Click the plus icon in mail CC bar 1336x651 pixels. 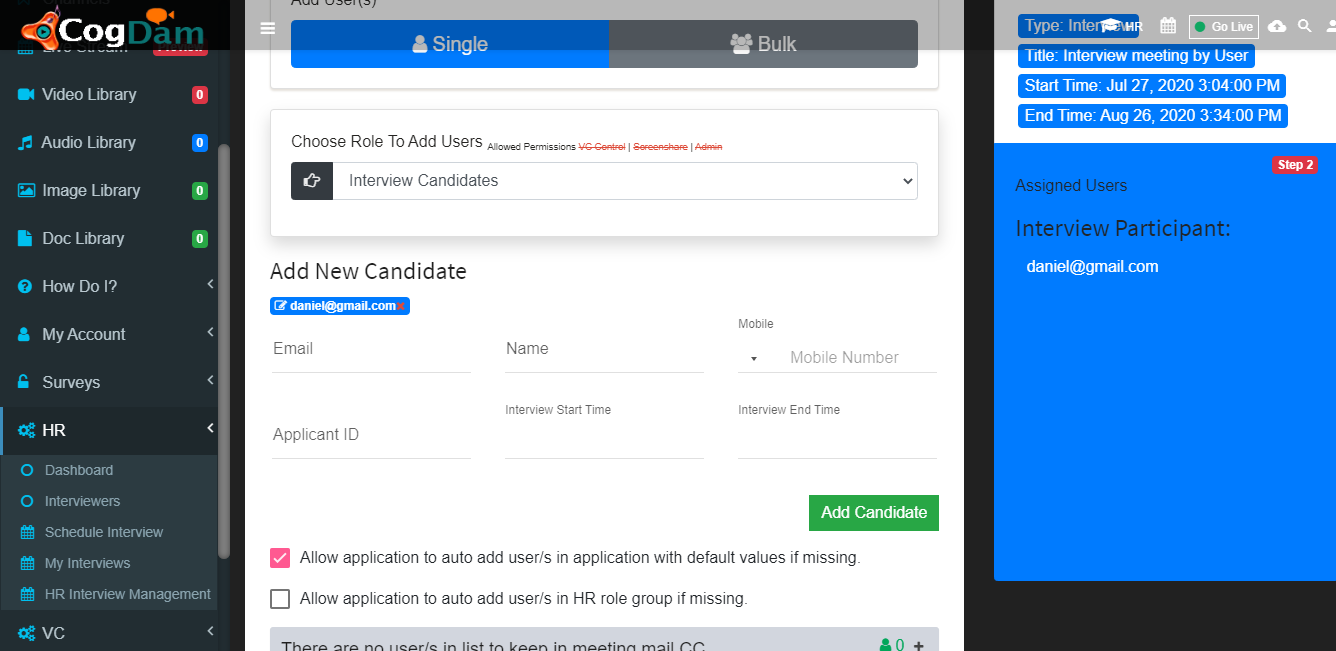(x=918, y=646)
